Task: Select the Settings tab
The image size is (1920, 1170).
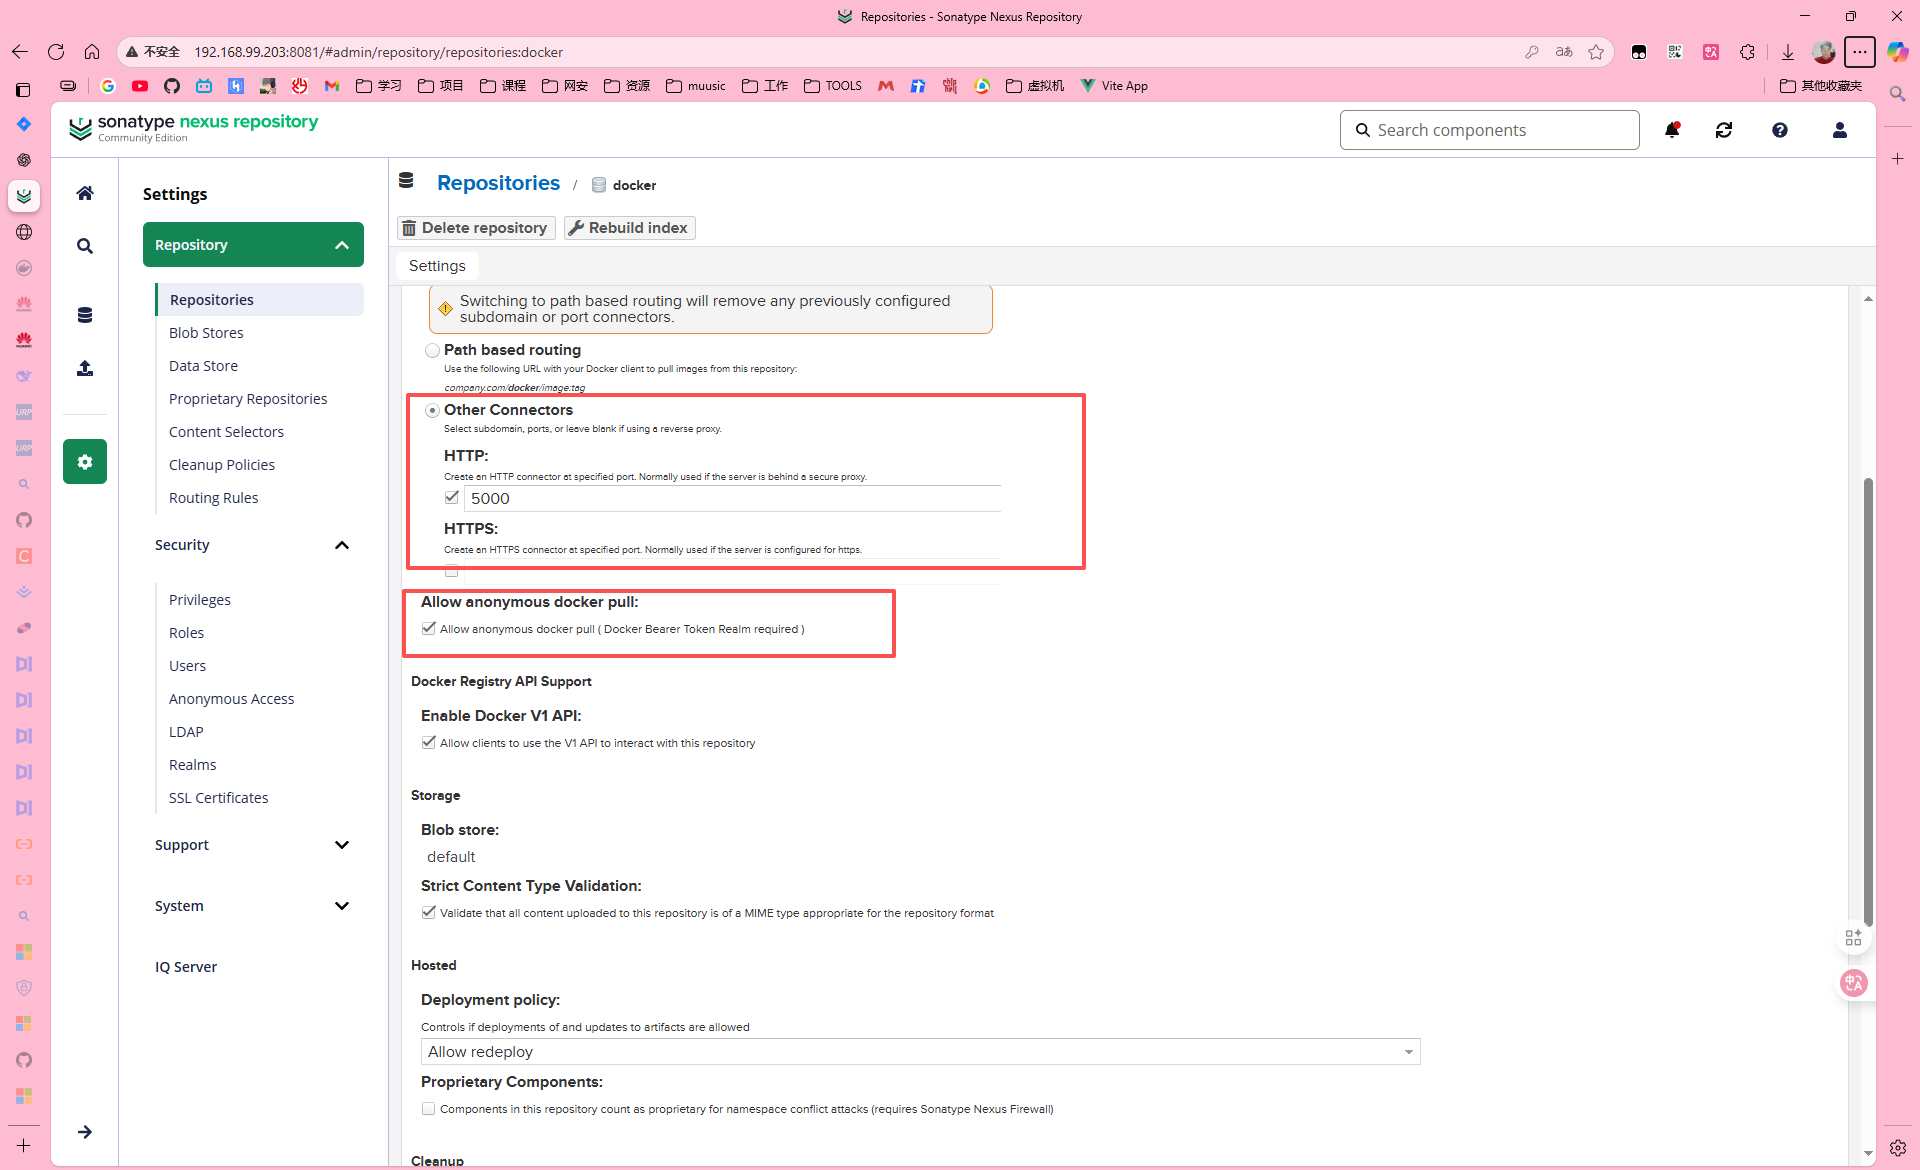Action: [x=437, y=266]
